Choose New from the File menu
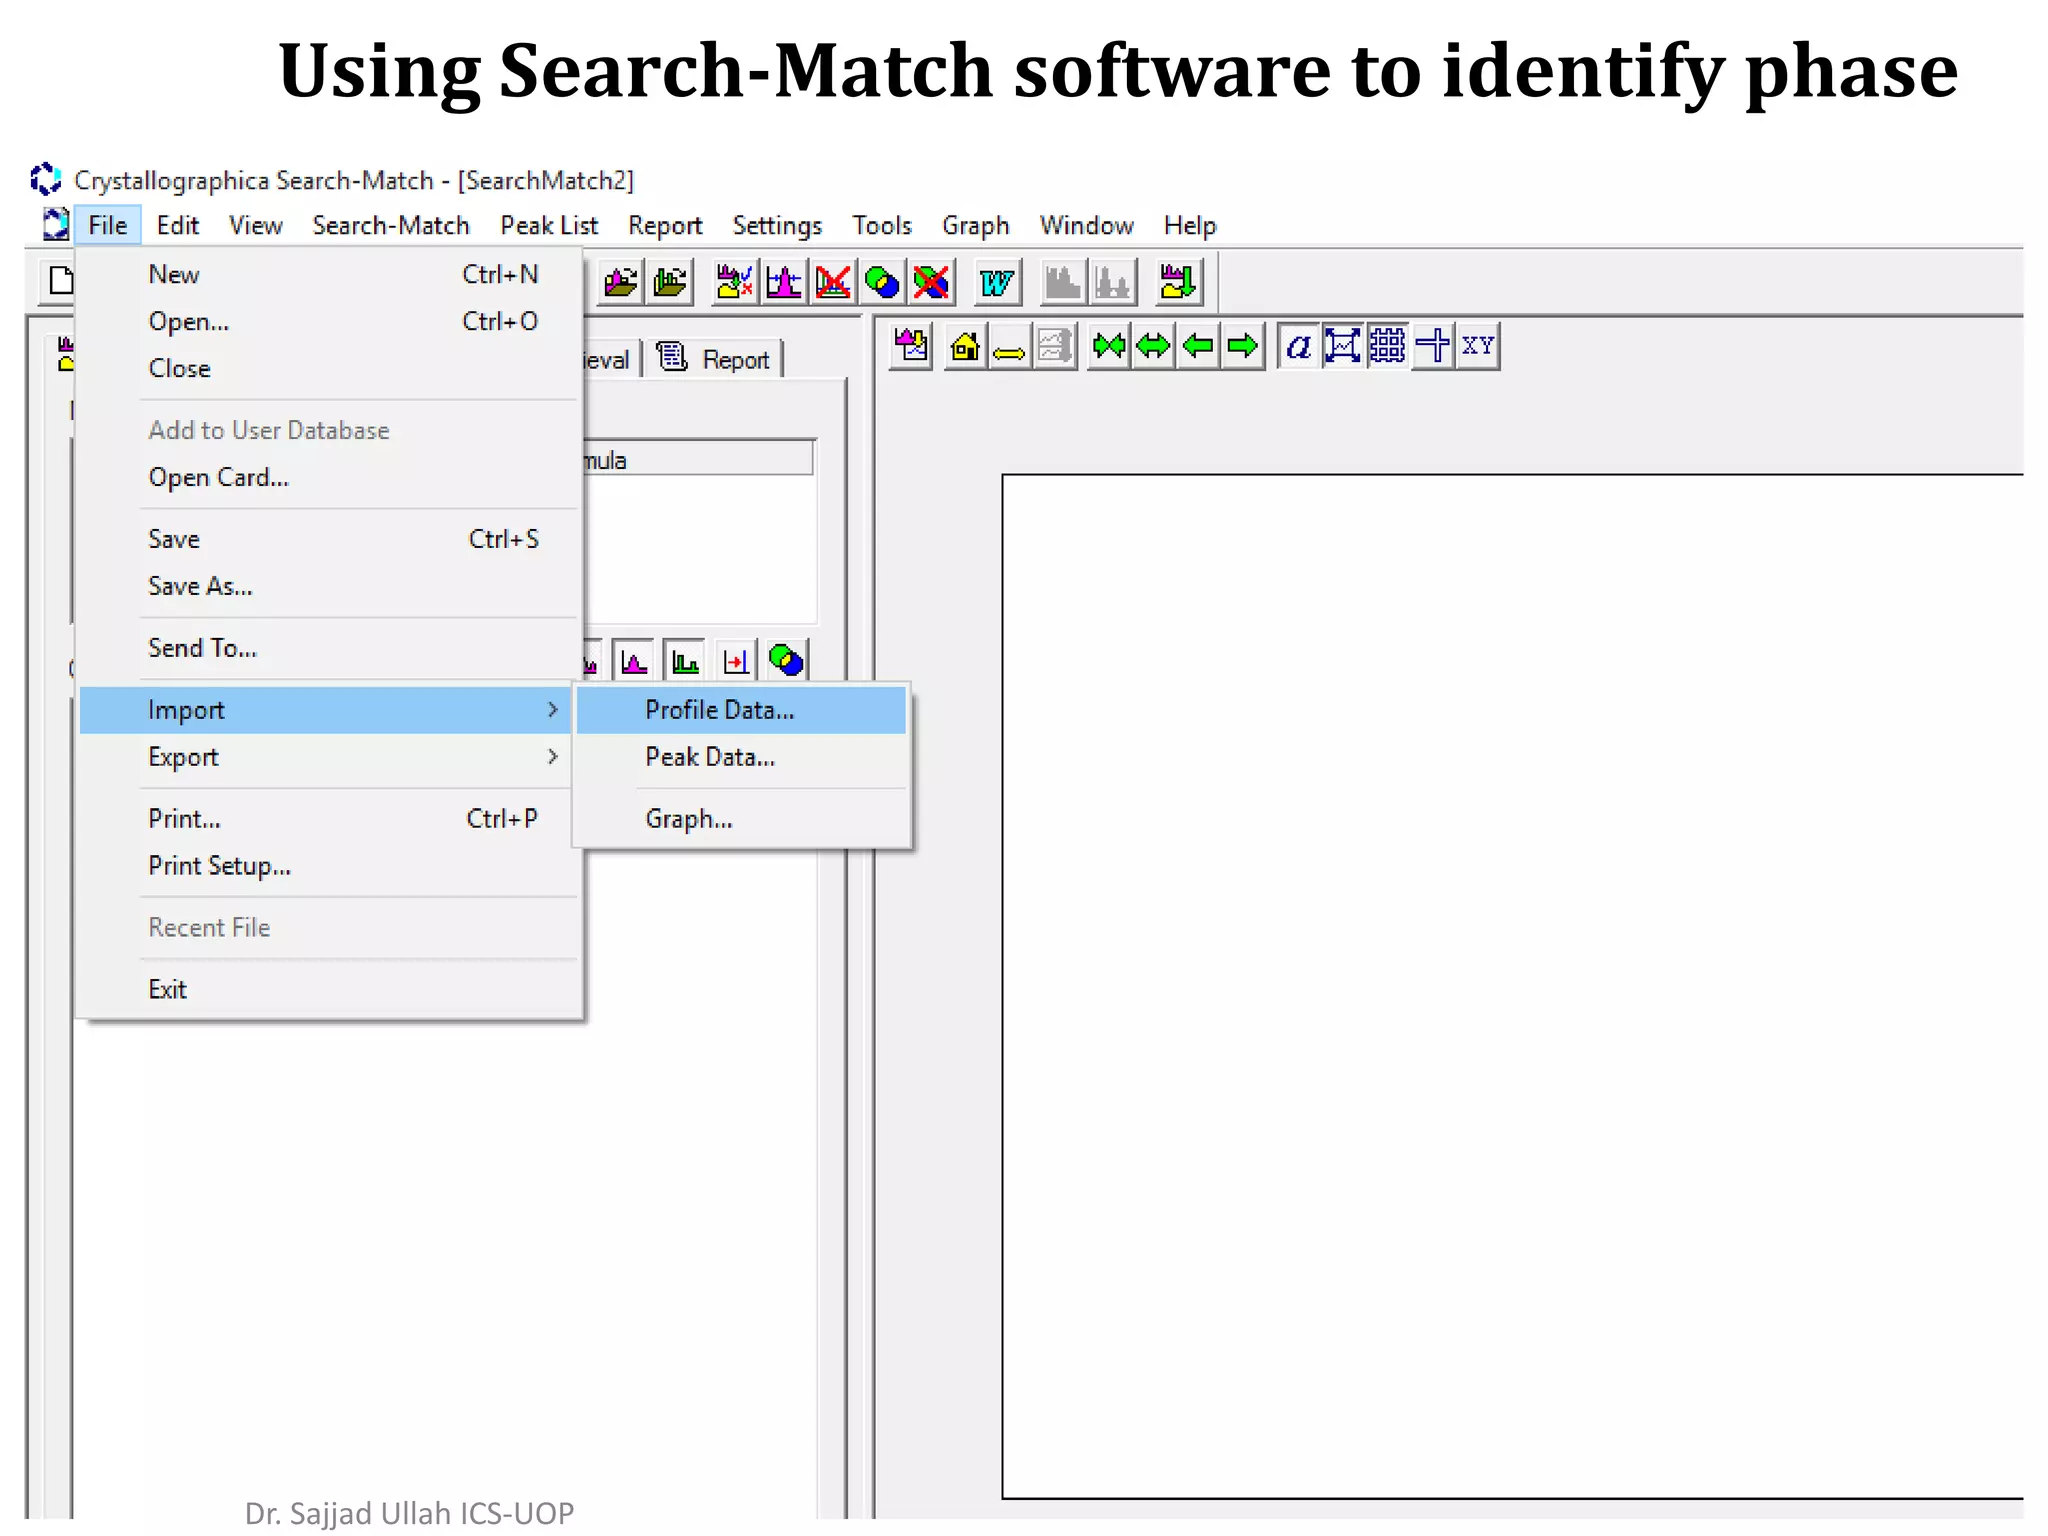Image resolution: width=2048 pixels, height=1536 pixels. click(329, 274)
